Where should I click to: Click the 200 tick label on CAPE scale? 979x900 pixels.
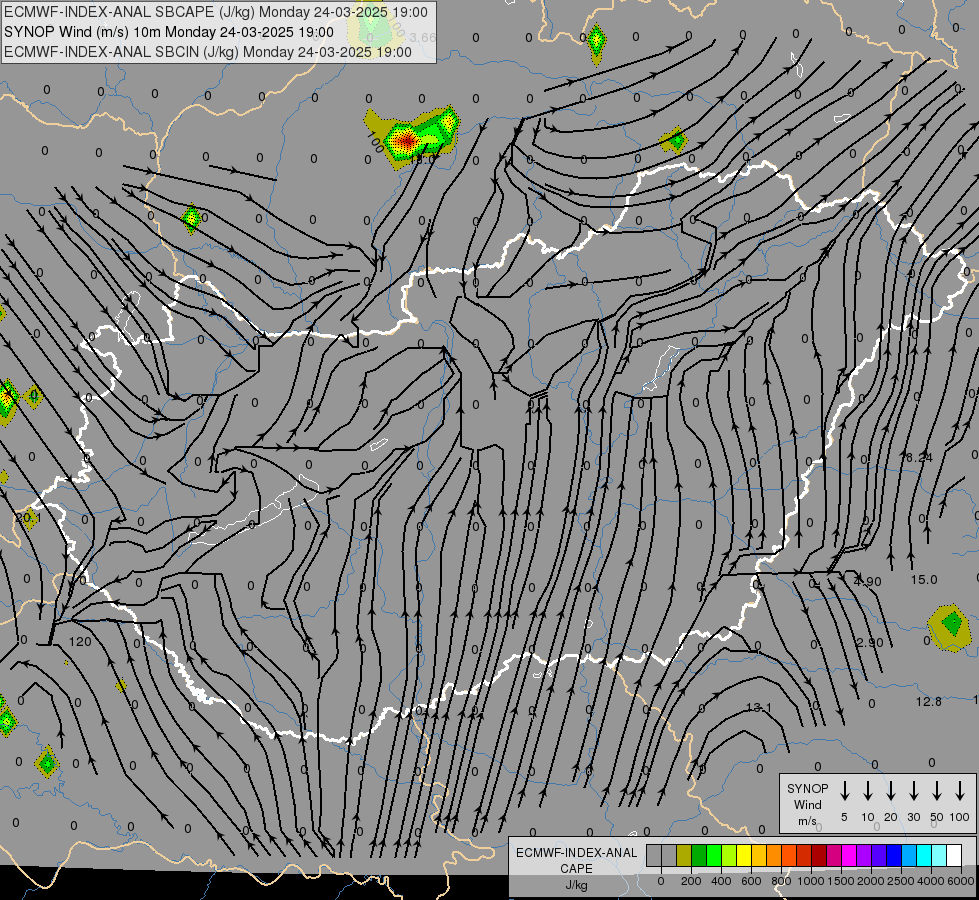pos(691,881)
